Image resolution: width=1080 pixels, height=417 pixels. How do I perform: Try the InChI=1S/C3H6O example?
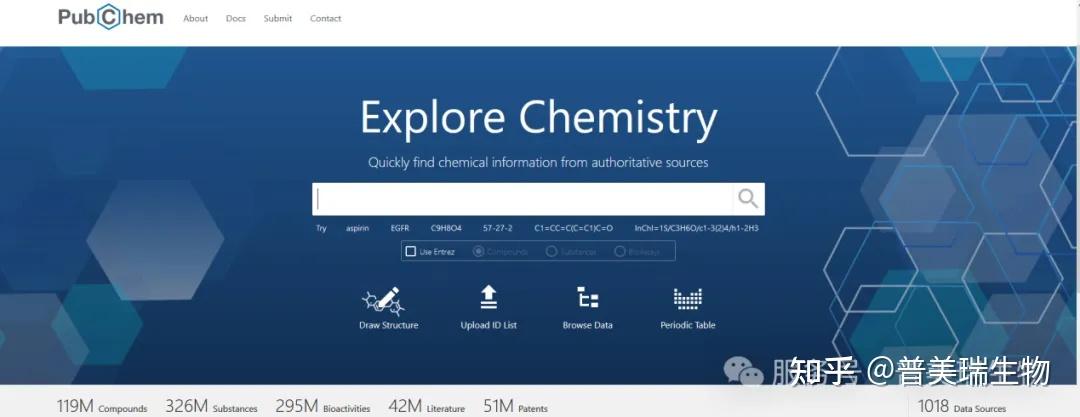click(x=696, y=228)
